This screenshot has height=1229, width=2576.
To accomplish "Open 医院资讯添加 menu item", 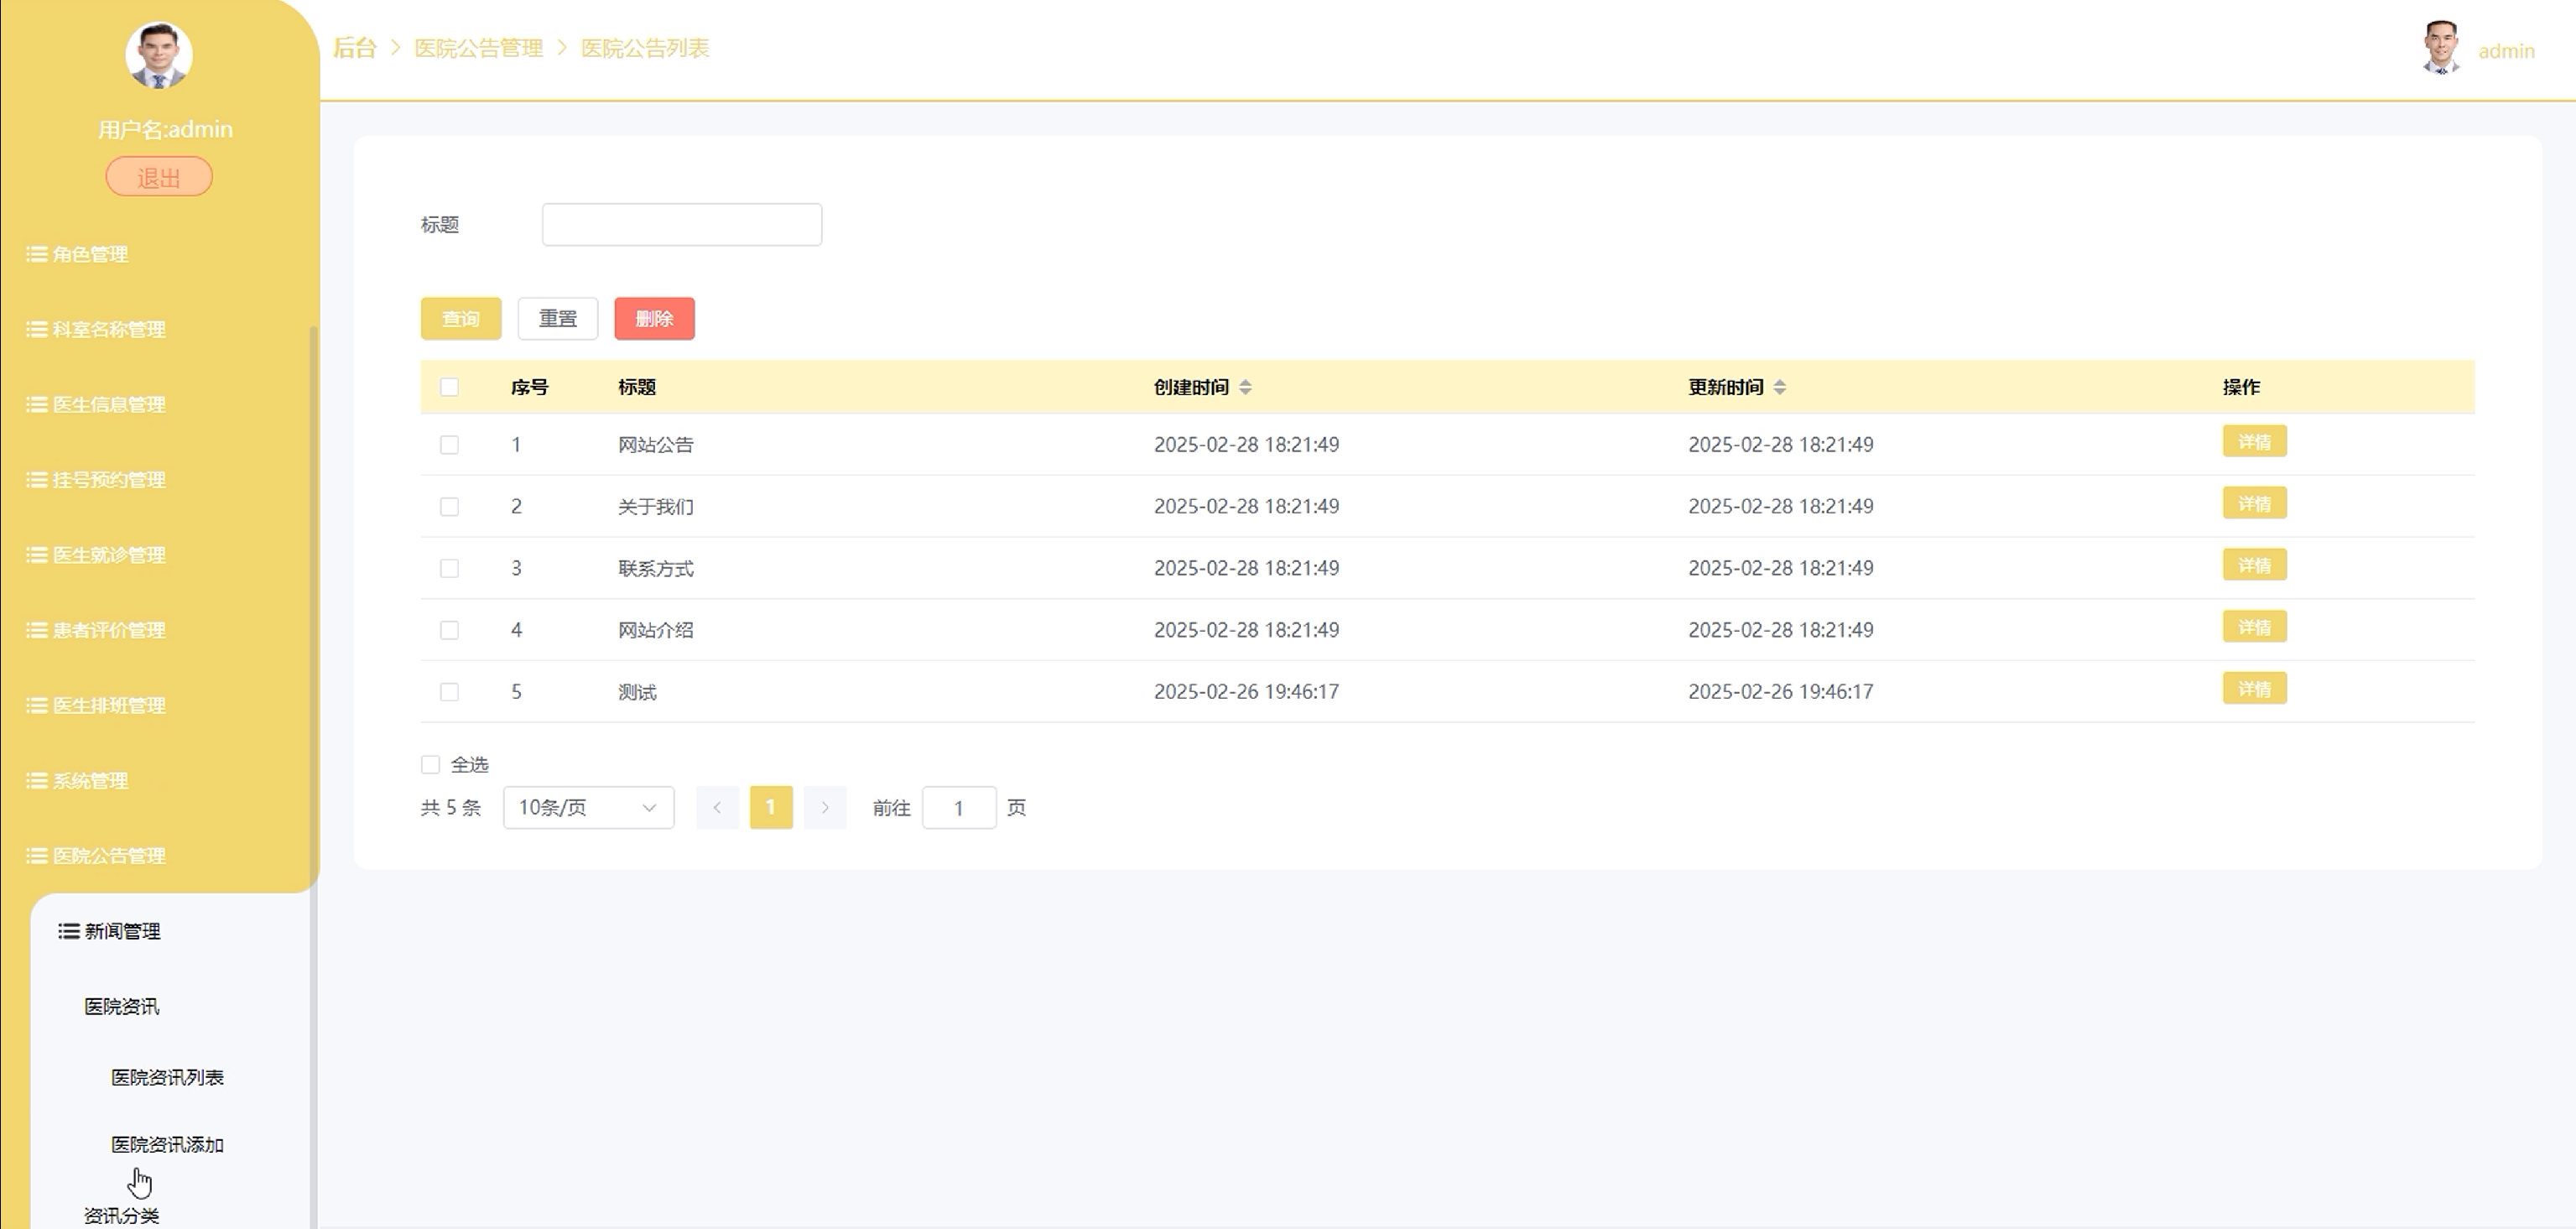I will click(167, 1144).
